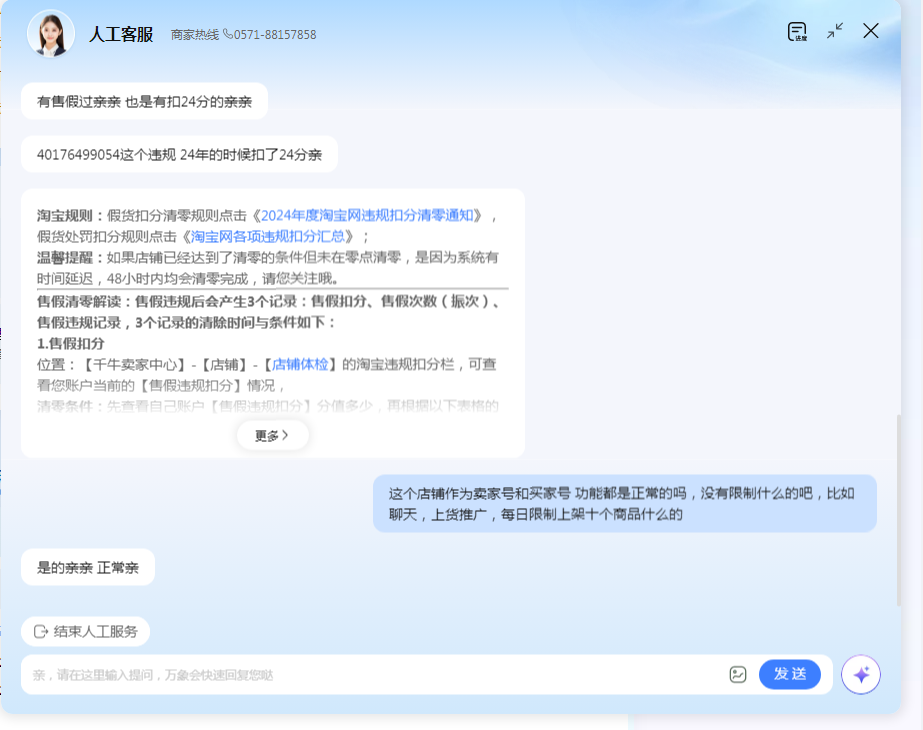Select message starting with 40176499054

(x=180, y=154)
